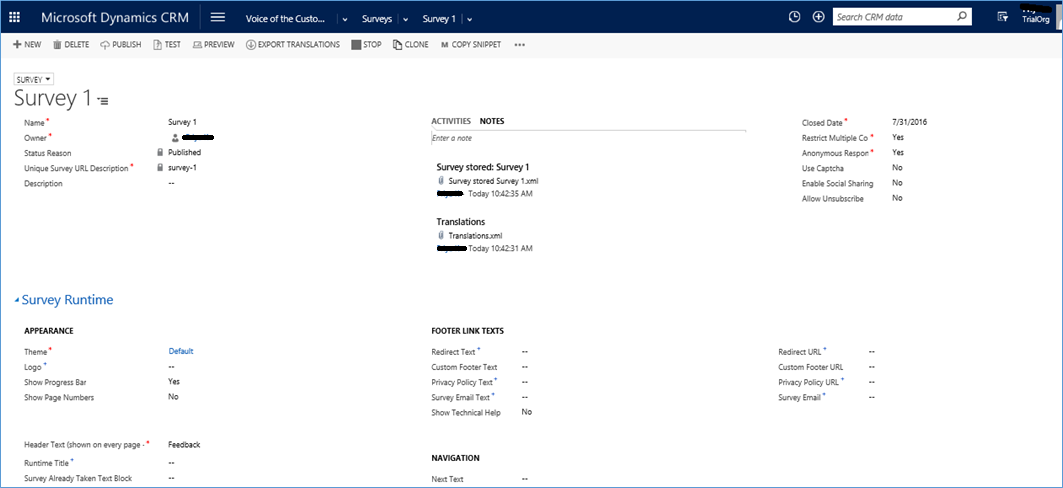Viewport: 1063px width, 488px height.
Task: Click the search magnifier icon
Action: (961, 17)
